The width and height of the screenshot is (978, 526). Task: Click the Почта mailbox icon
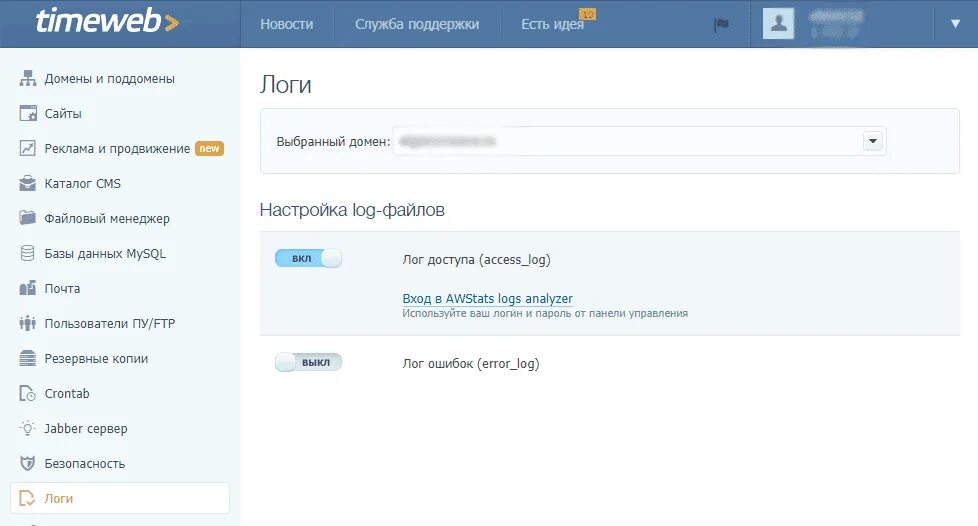point(27,288)
